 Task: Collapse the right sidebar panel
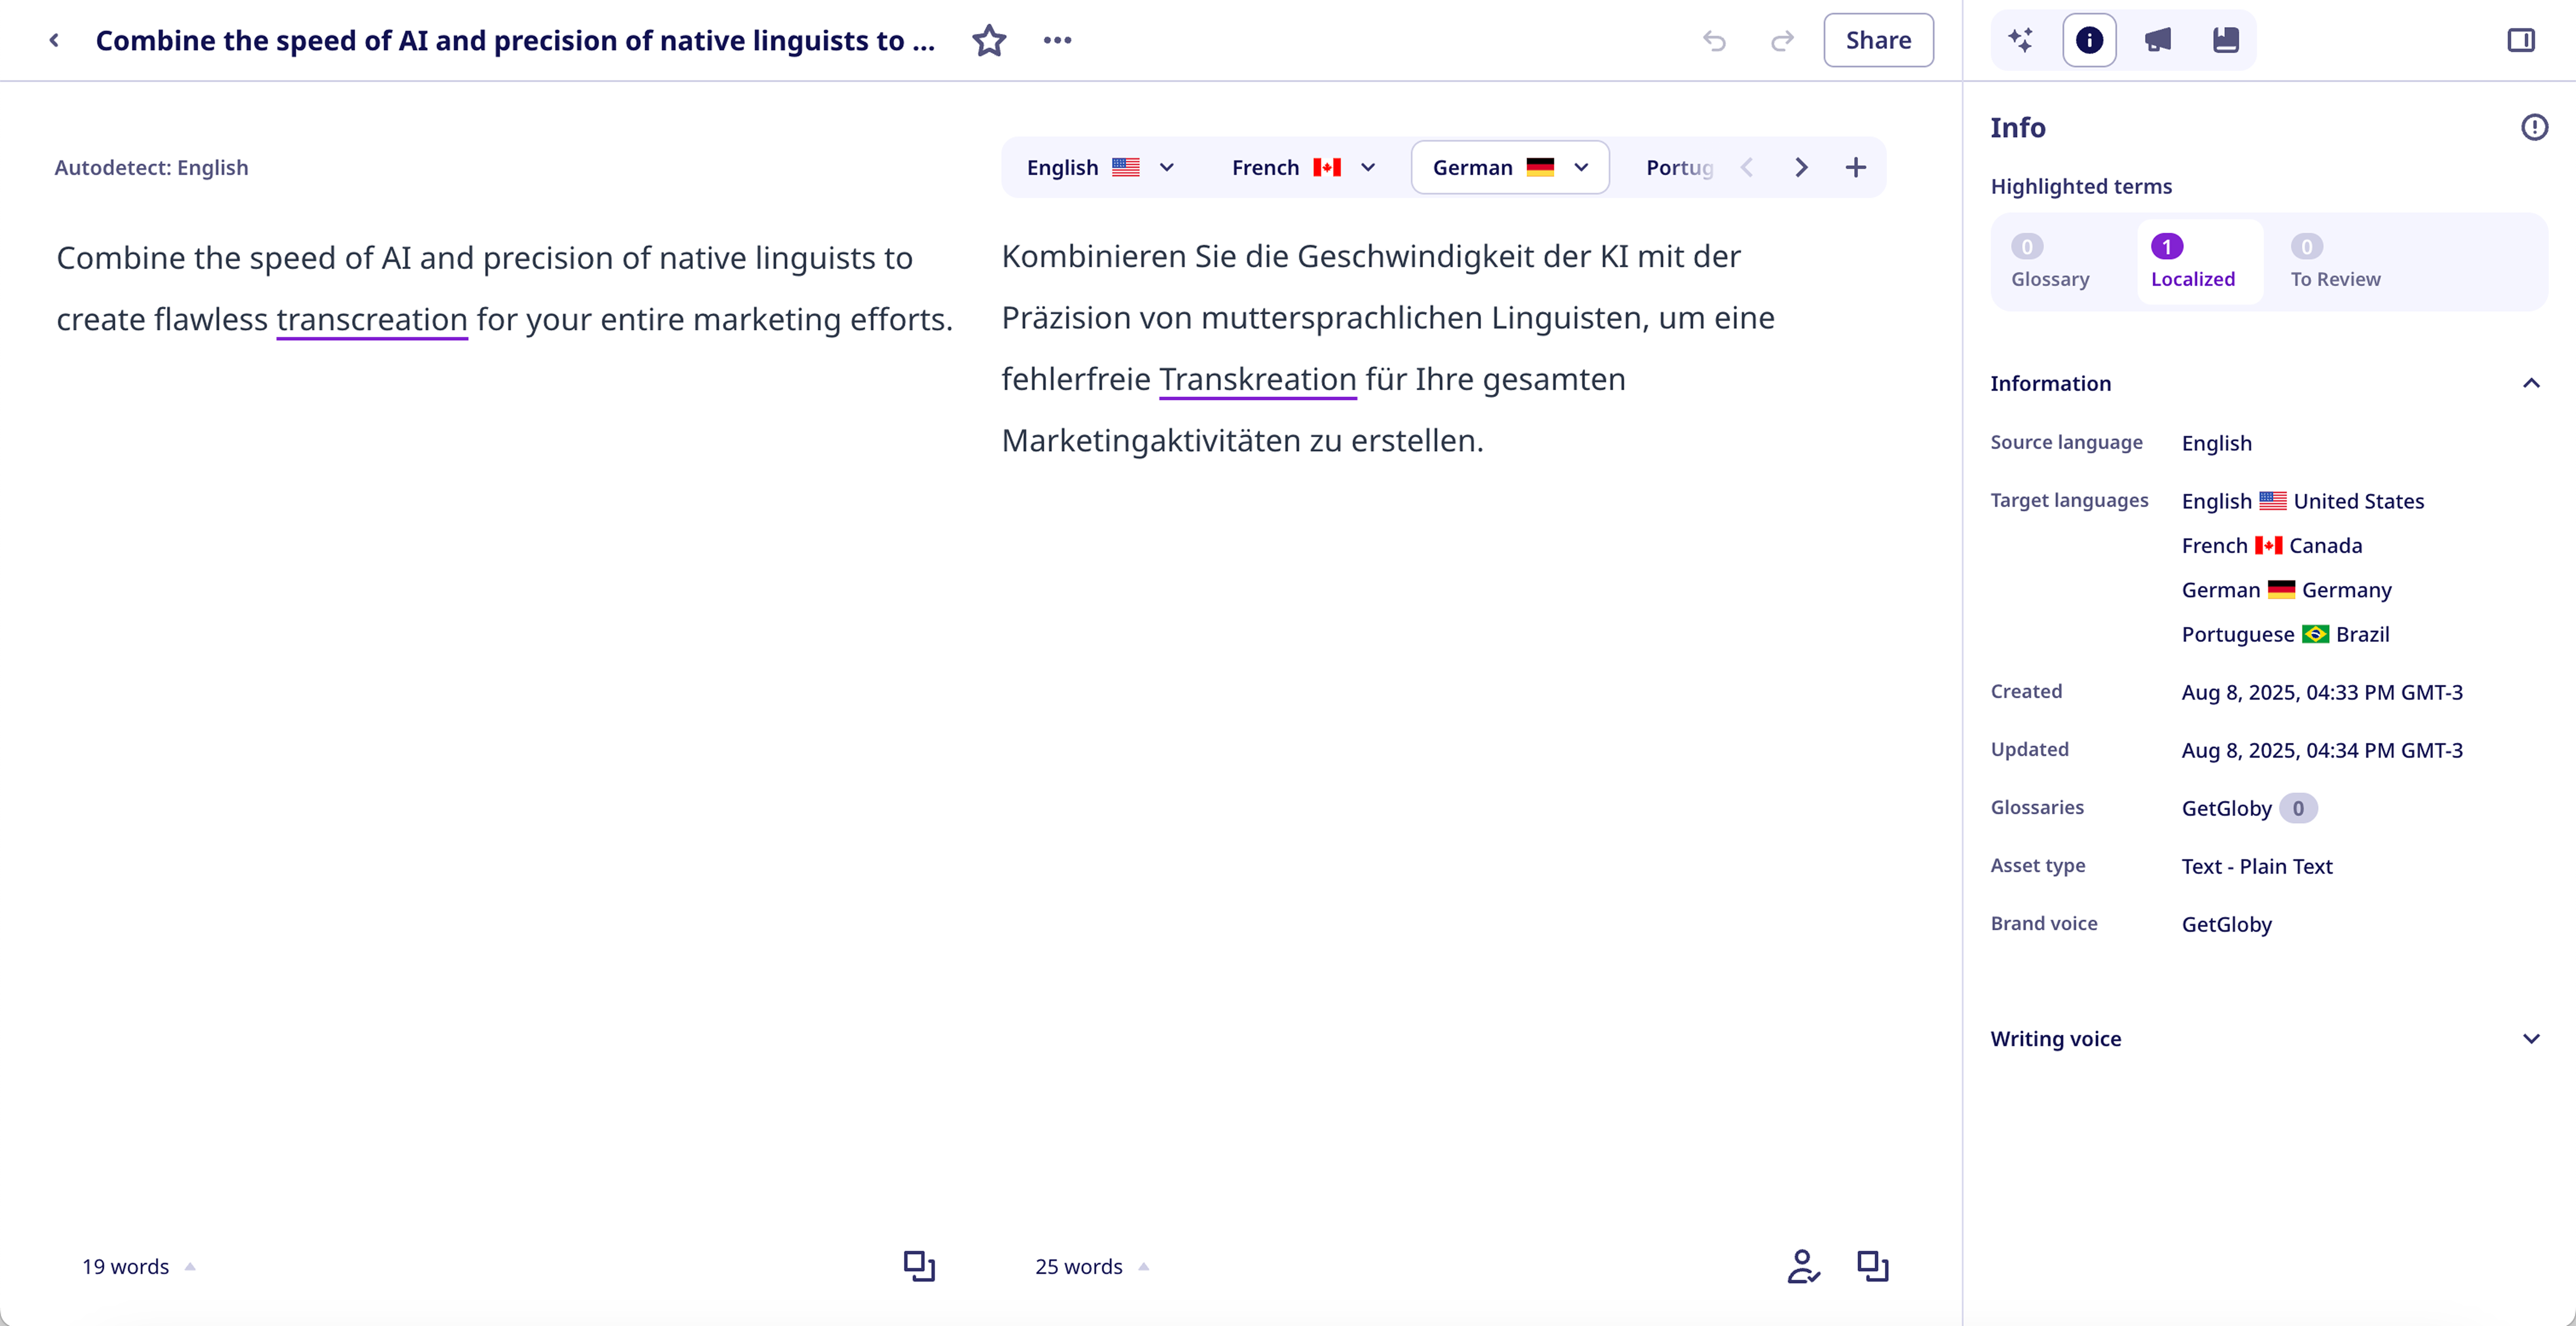tap(2521, 40)
